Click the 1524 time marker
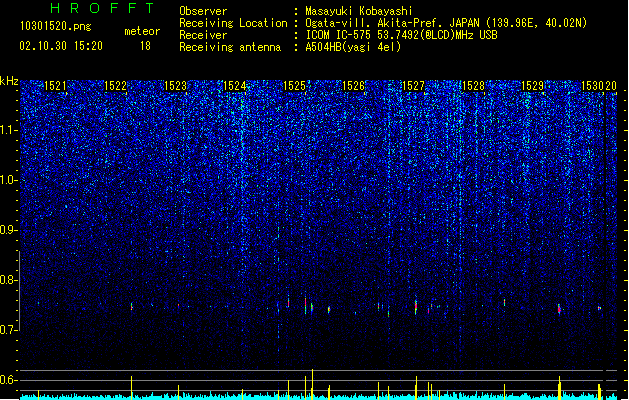629x400 pixels. click(x=234, y=86)
